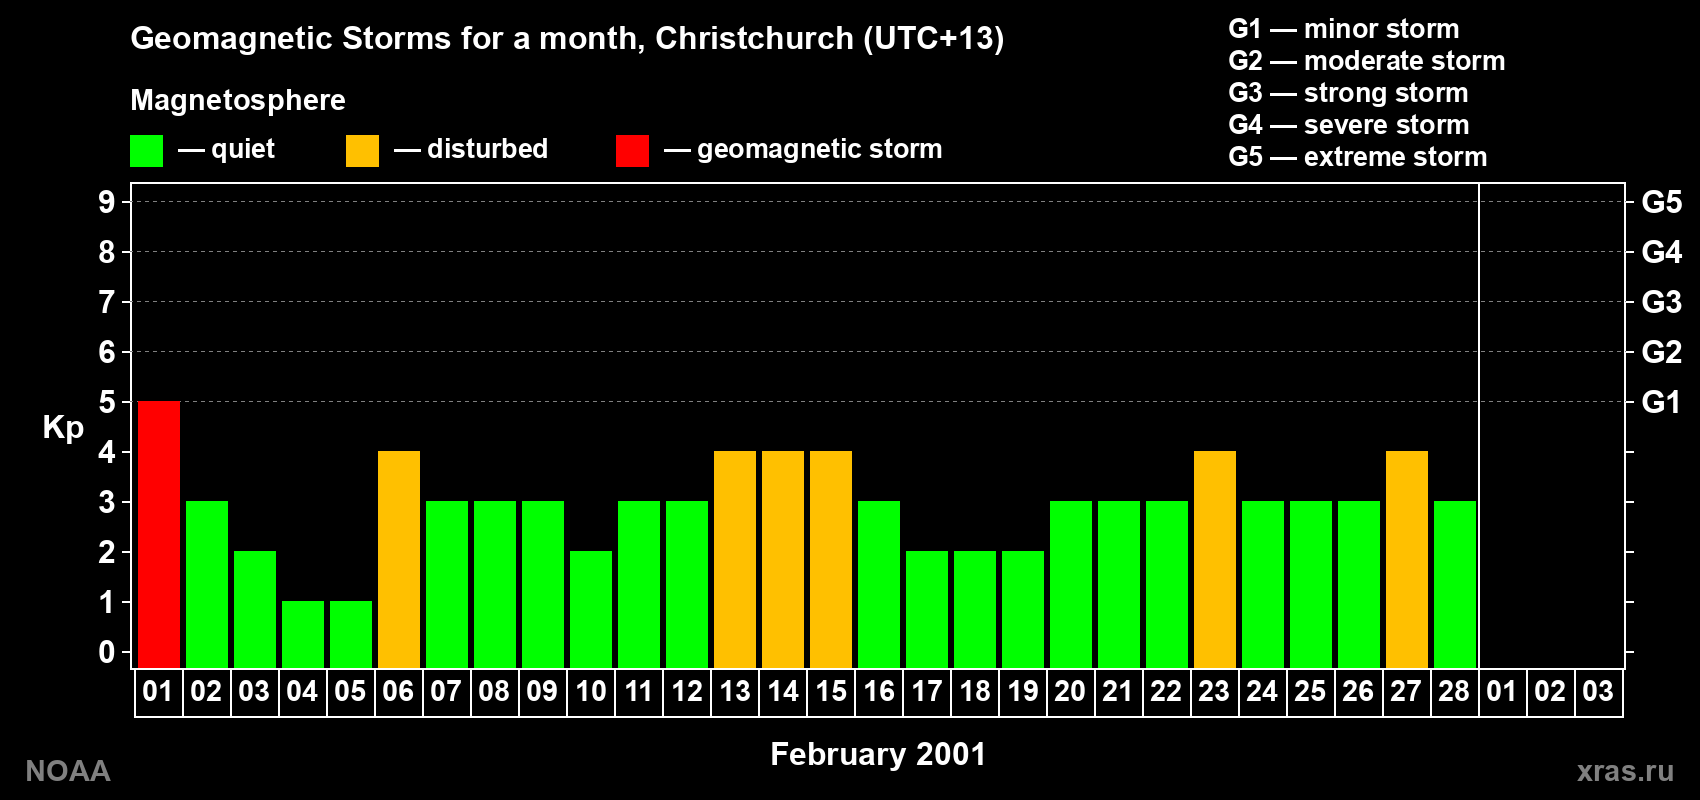
Task: Click the NOAA source label
Action: coord(68,771)
